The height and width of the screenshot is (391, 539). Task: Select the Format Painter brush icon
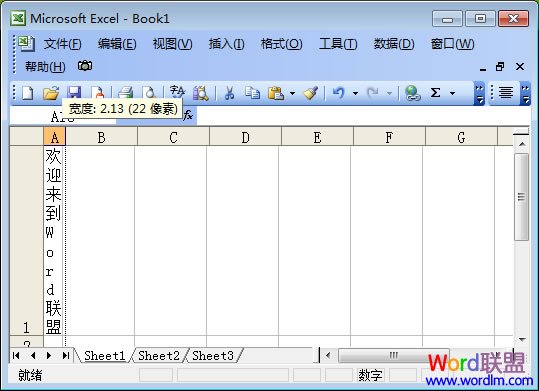point(311,93)
